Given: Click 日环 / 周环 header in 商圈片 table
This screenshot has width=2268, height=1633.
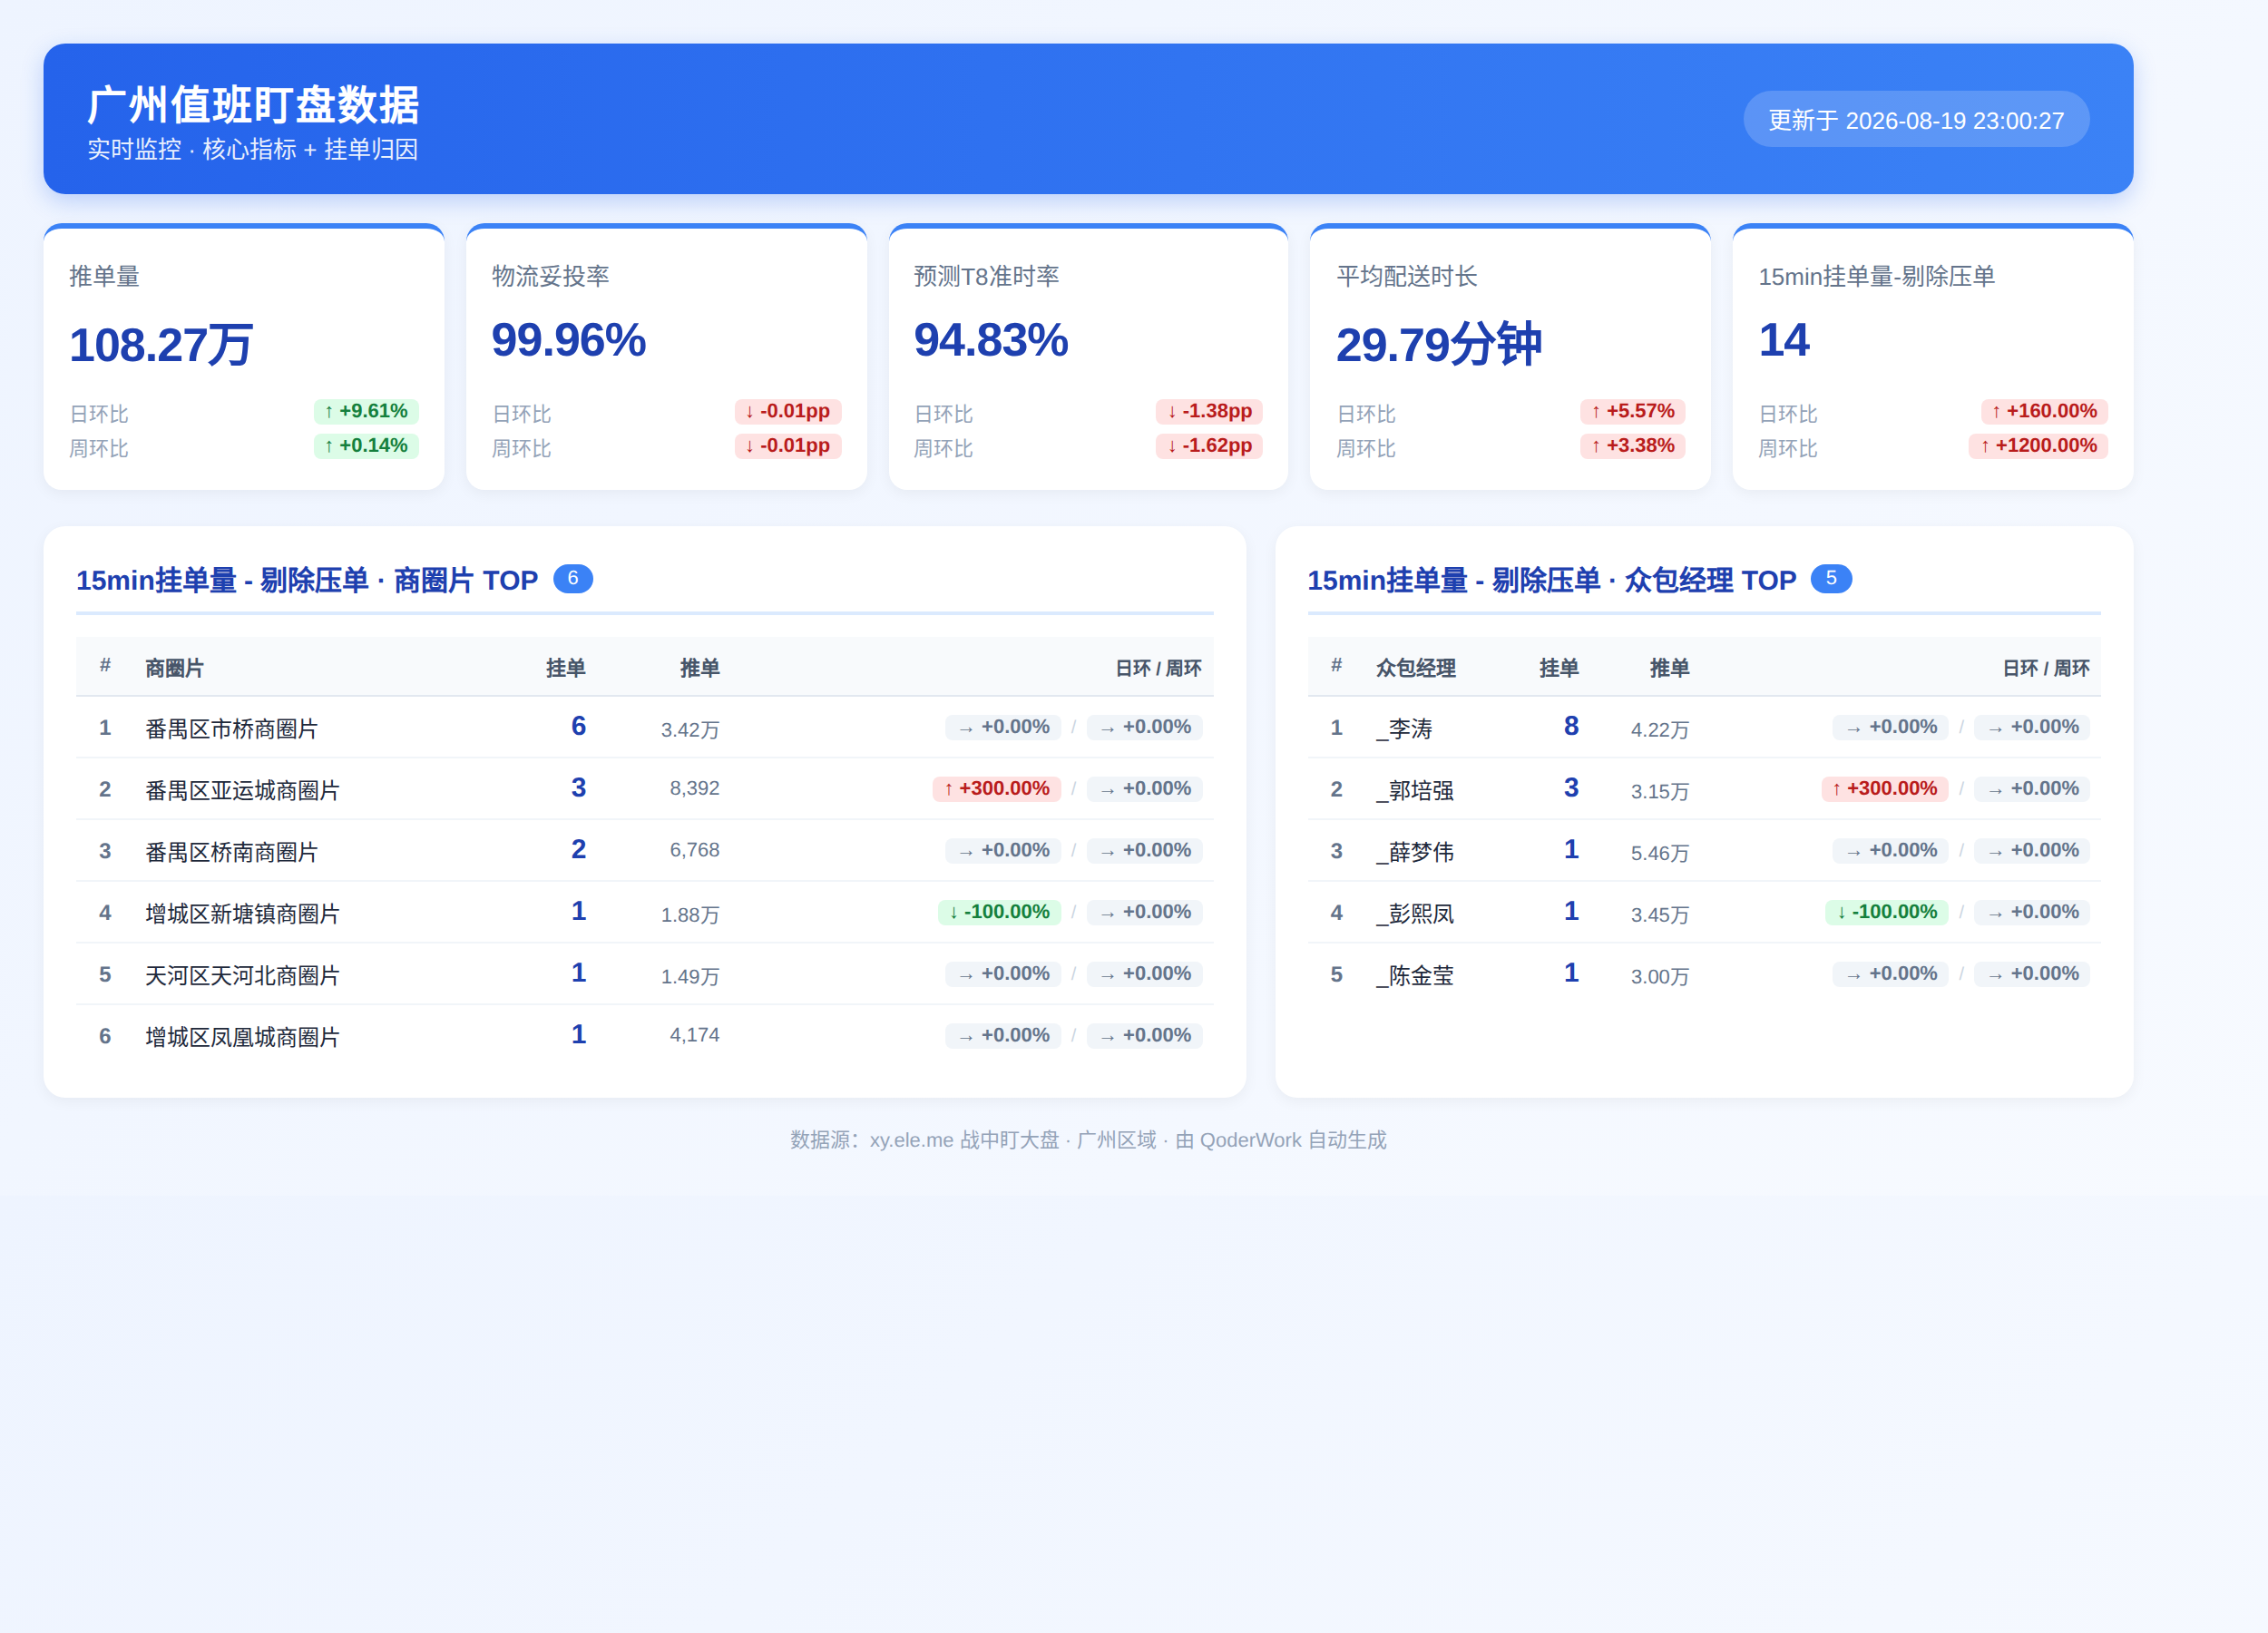Looking at the screenshot, I should (1158, 668).
